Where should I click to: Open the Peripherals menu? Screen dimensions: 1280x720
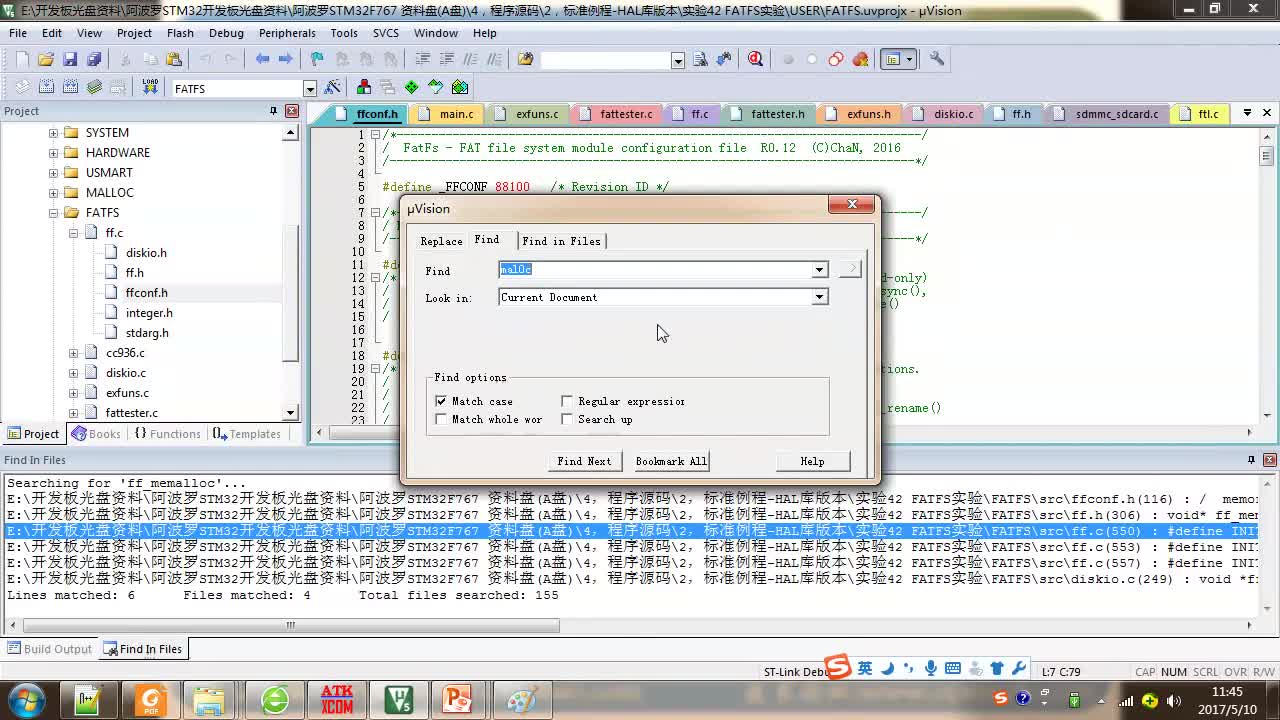tap(287, 33)
